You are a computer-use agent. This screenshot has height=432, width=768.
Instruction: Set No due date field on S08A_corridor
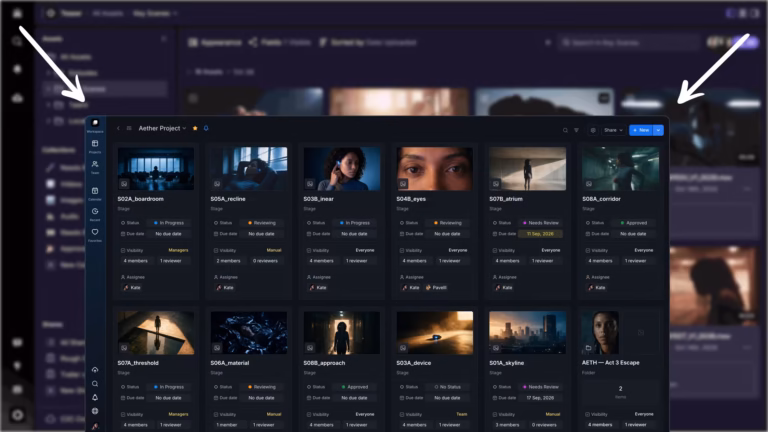633,234
